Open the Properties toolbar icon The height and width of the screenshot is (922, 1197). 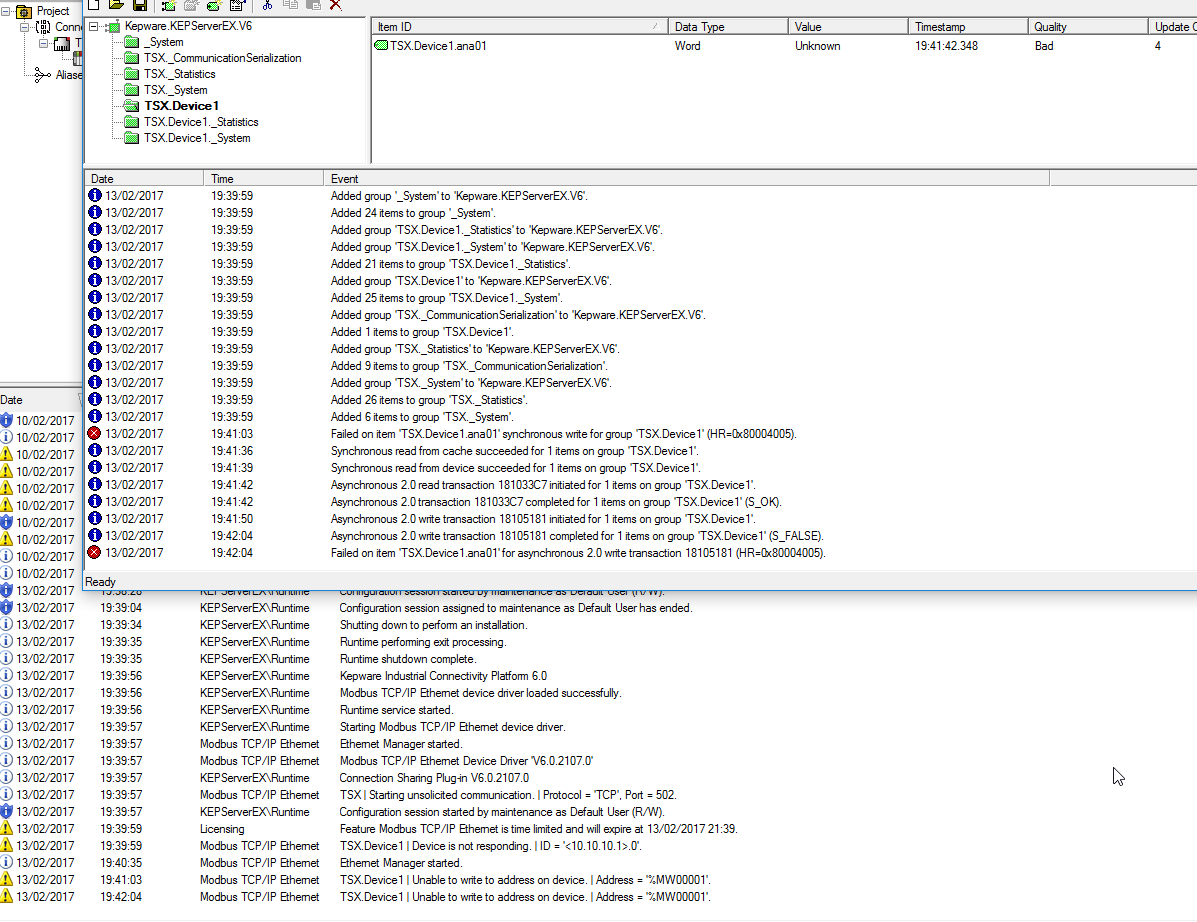point(237,5)
